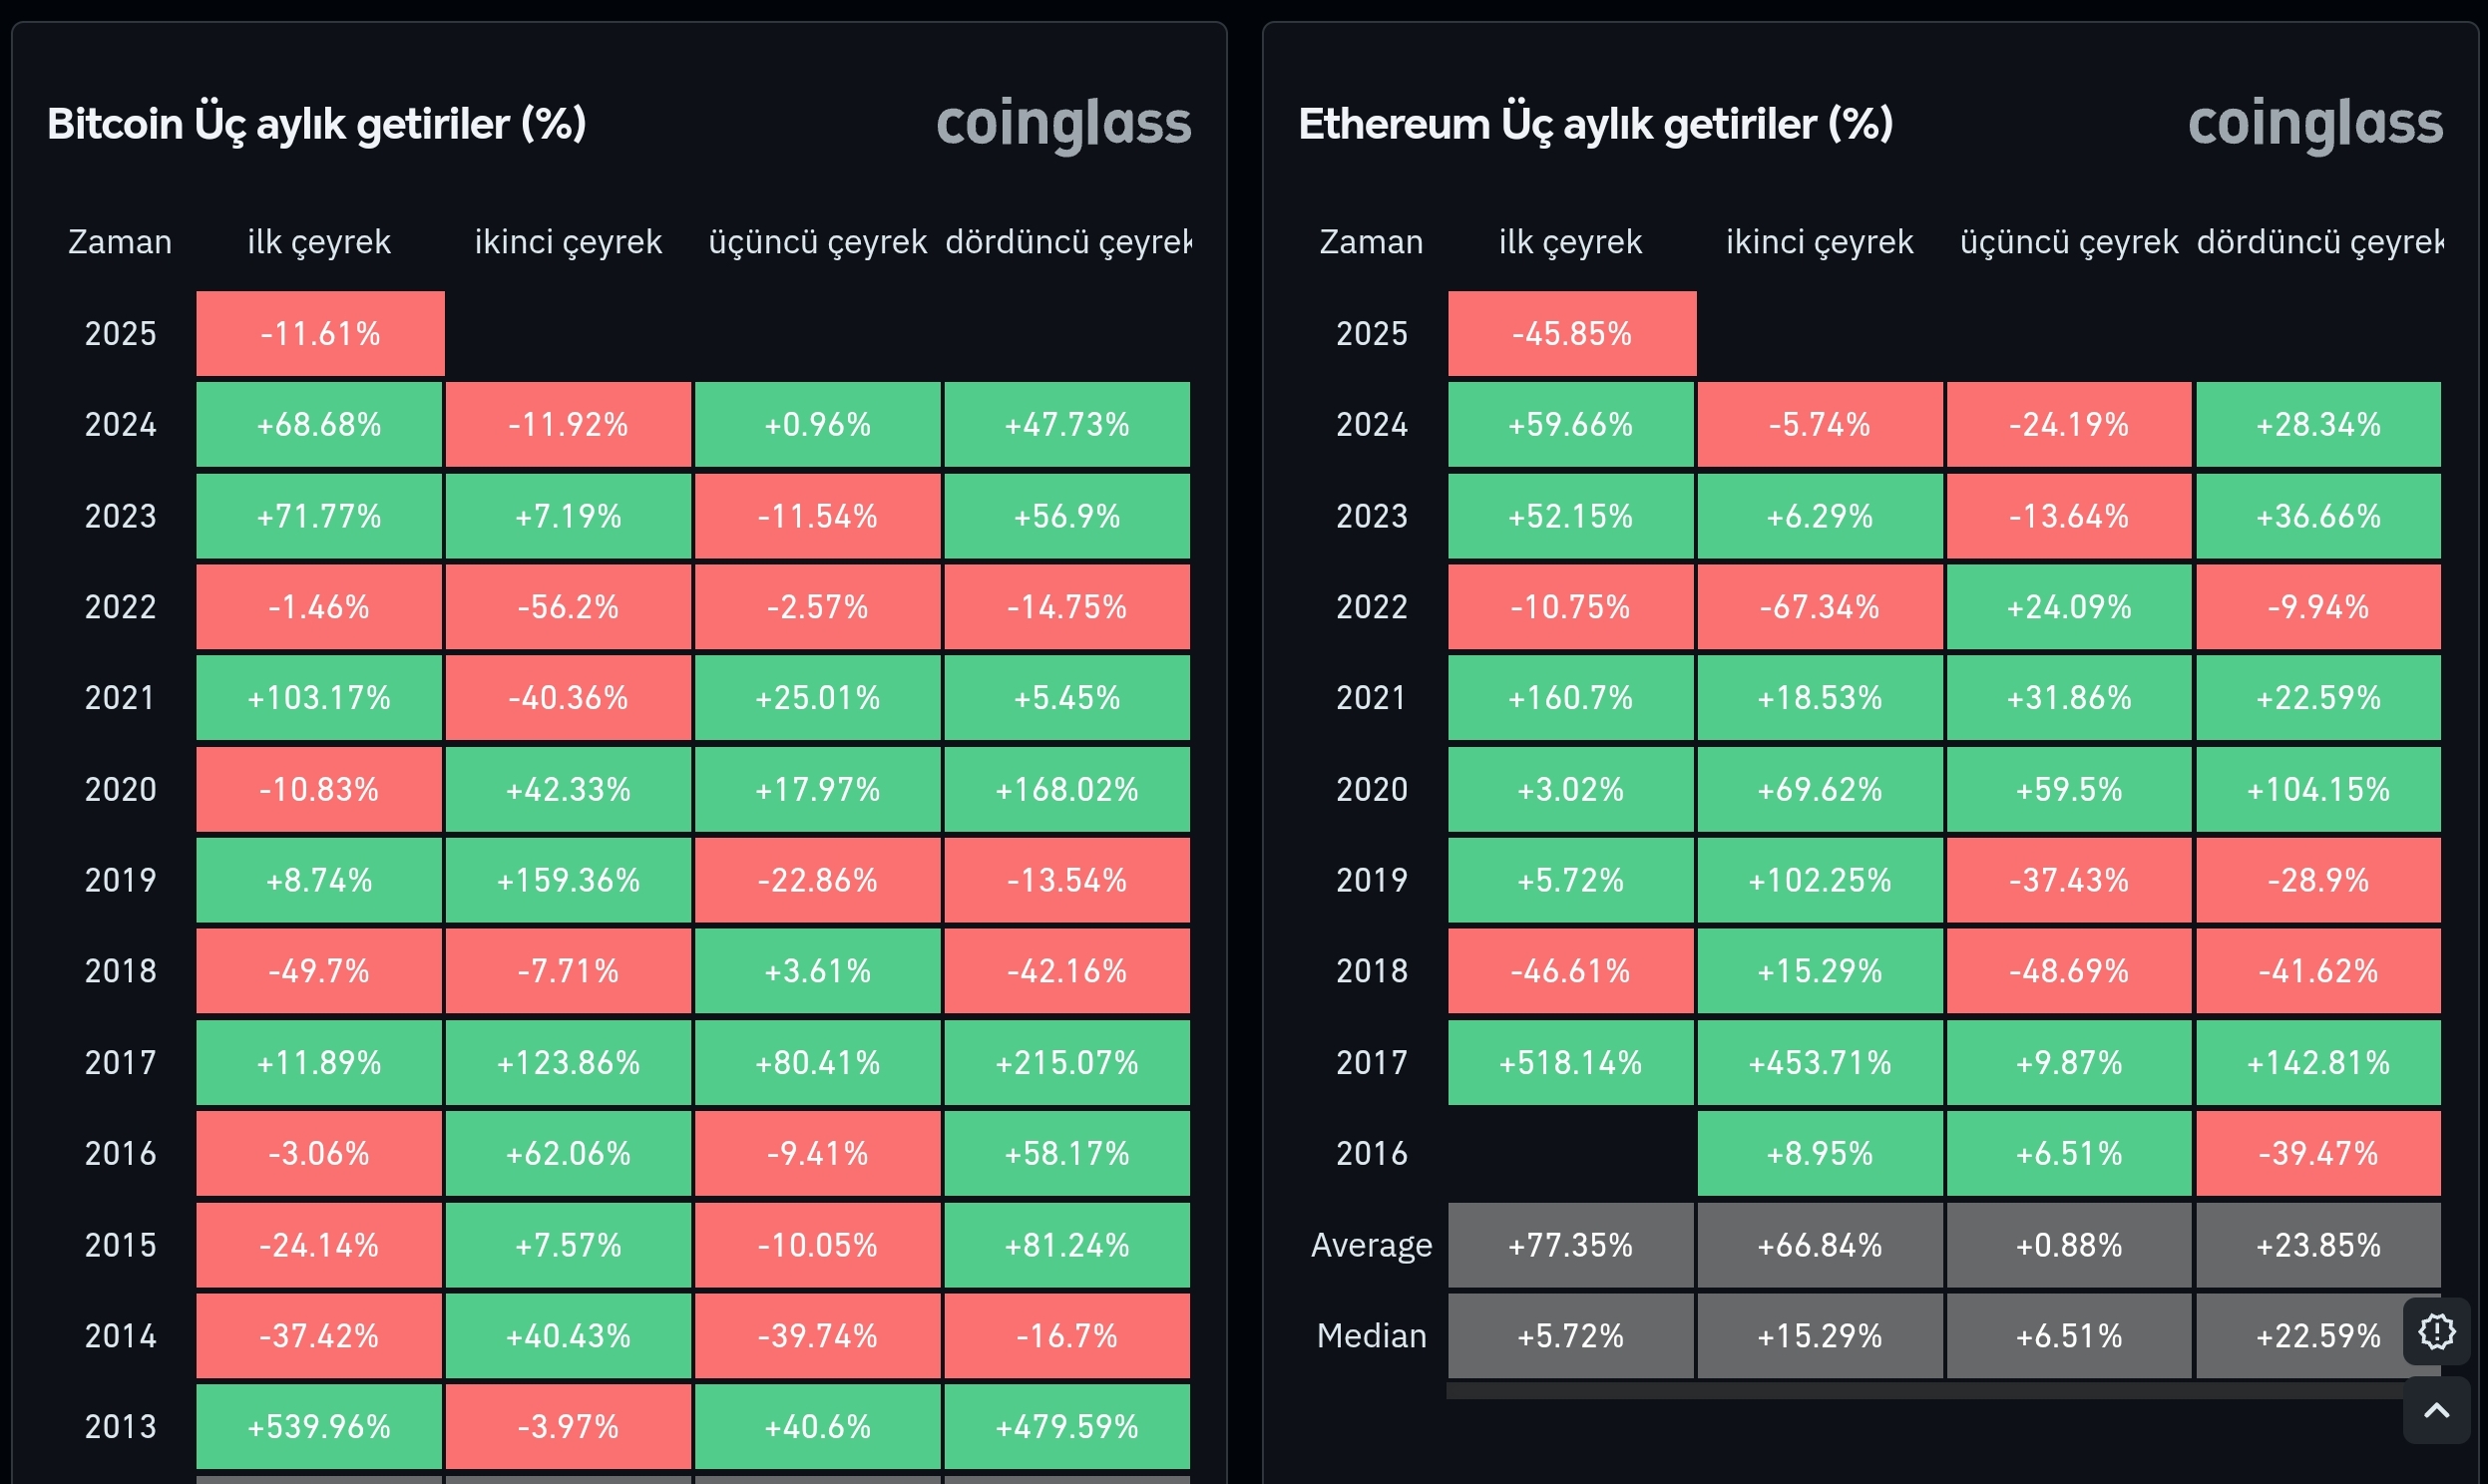Click Bitcoin 'ilk çeyrek' column header

tap(319, 242)
